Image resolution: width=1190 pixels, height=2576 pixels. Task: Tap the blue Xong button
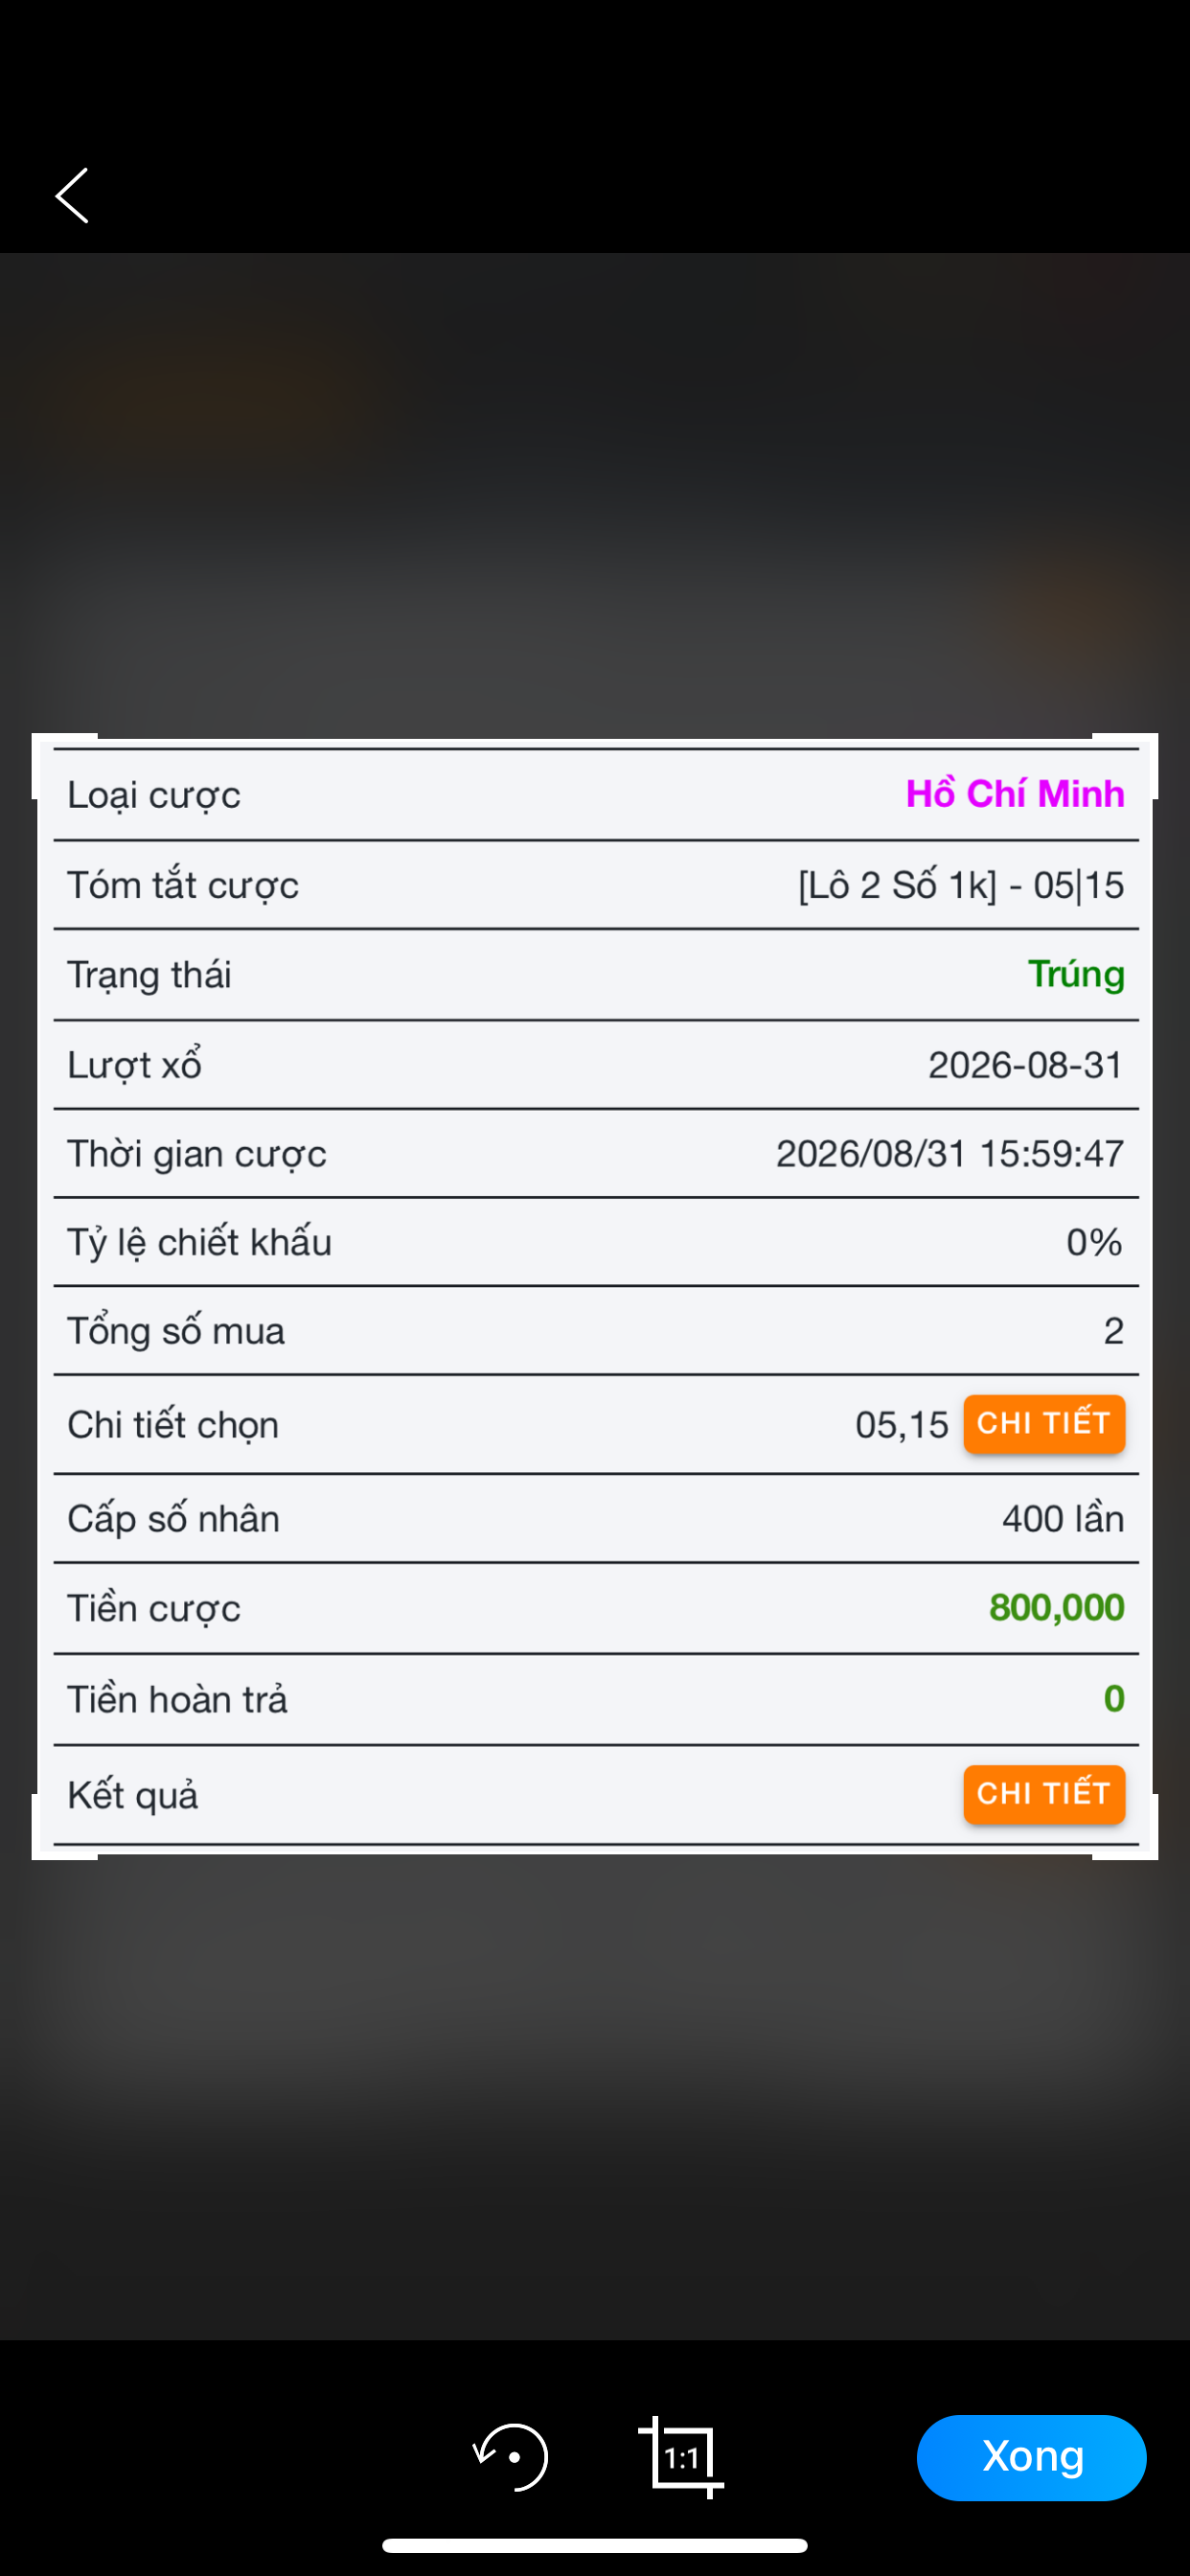(x=1031, y=2457)
